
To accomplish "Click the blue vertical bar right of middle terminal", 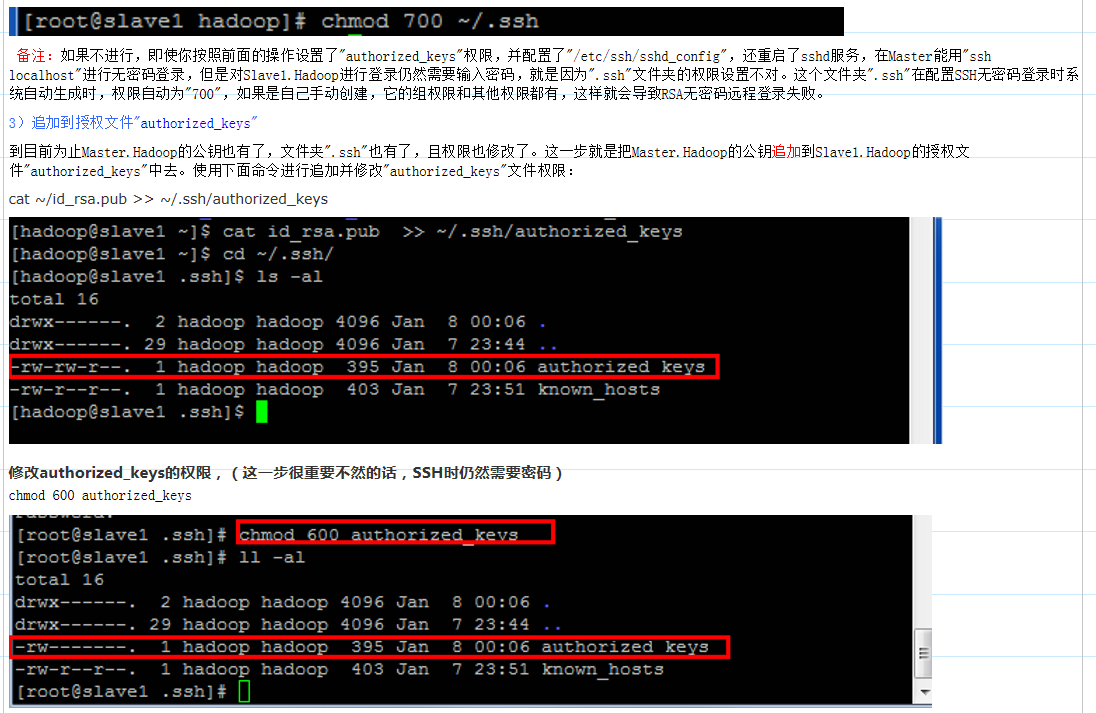I will (x=937, y=330).
